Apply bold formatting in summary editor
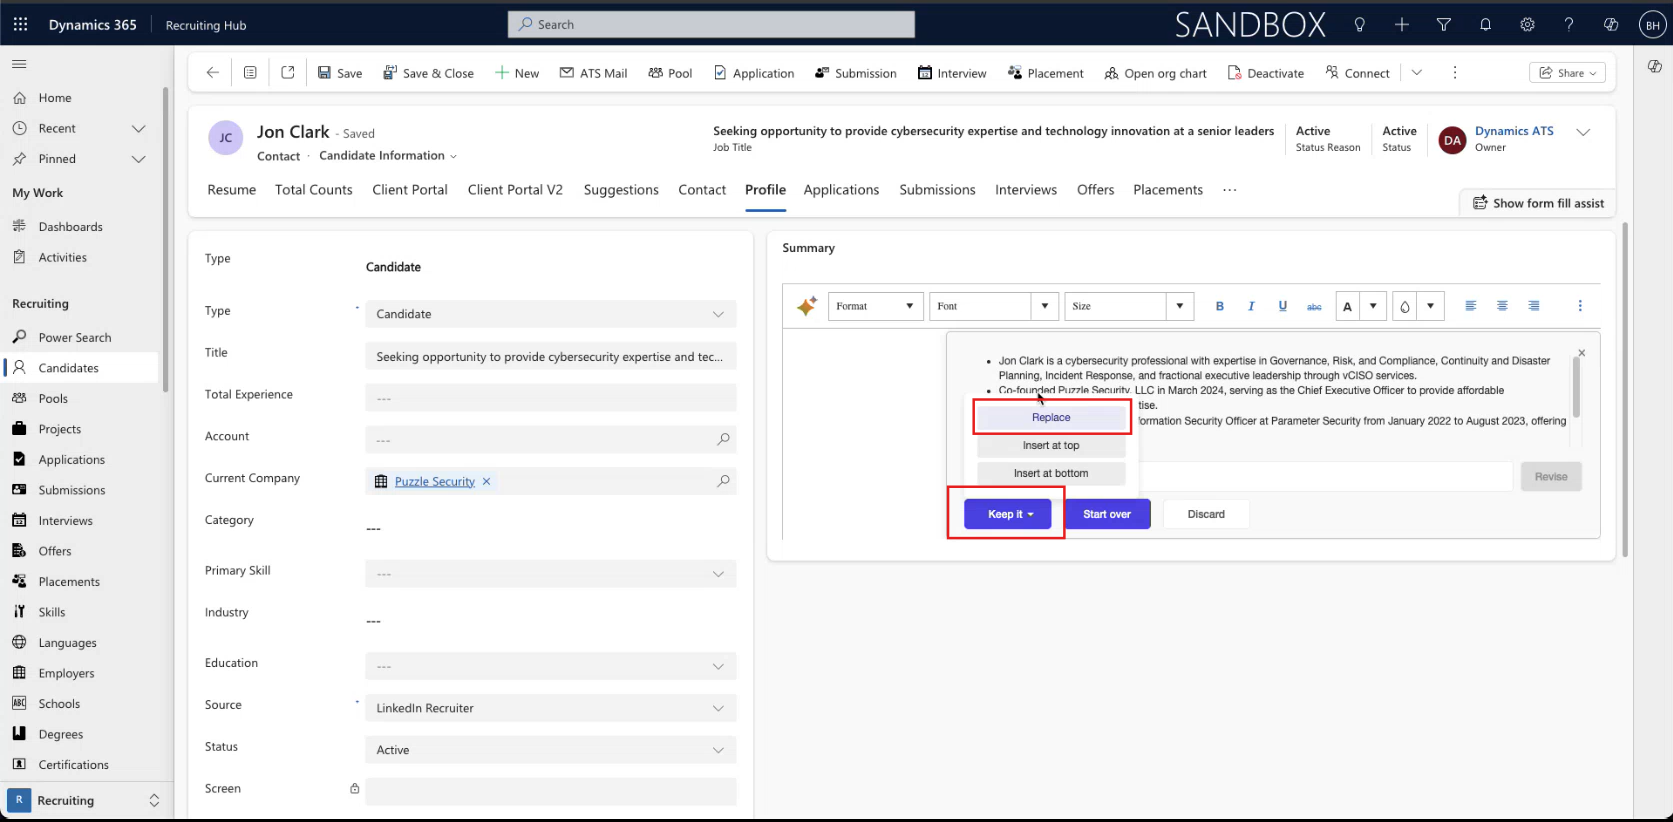1673x822 pixels. point(1220,306)
